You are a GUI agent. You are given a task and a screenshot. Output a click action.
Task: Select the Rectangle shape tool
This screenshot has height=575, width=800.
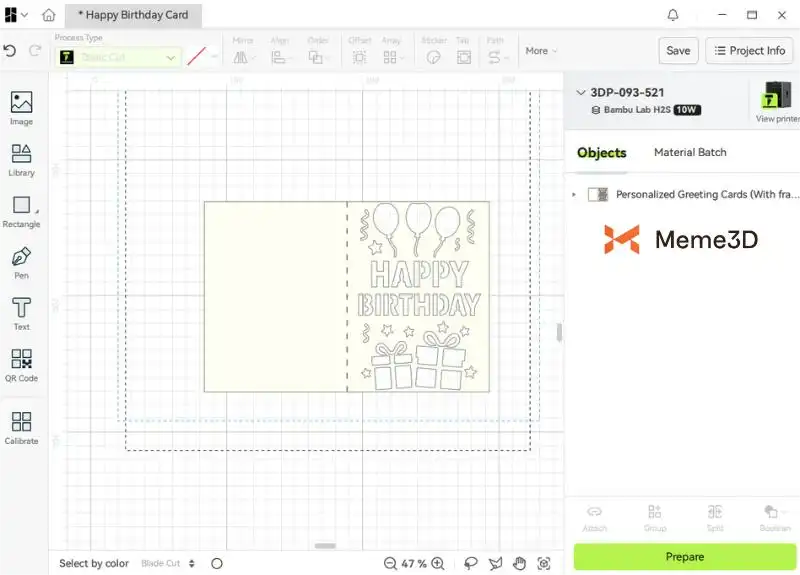[x=21, y=211]
